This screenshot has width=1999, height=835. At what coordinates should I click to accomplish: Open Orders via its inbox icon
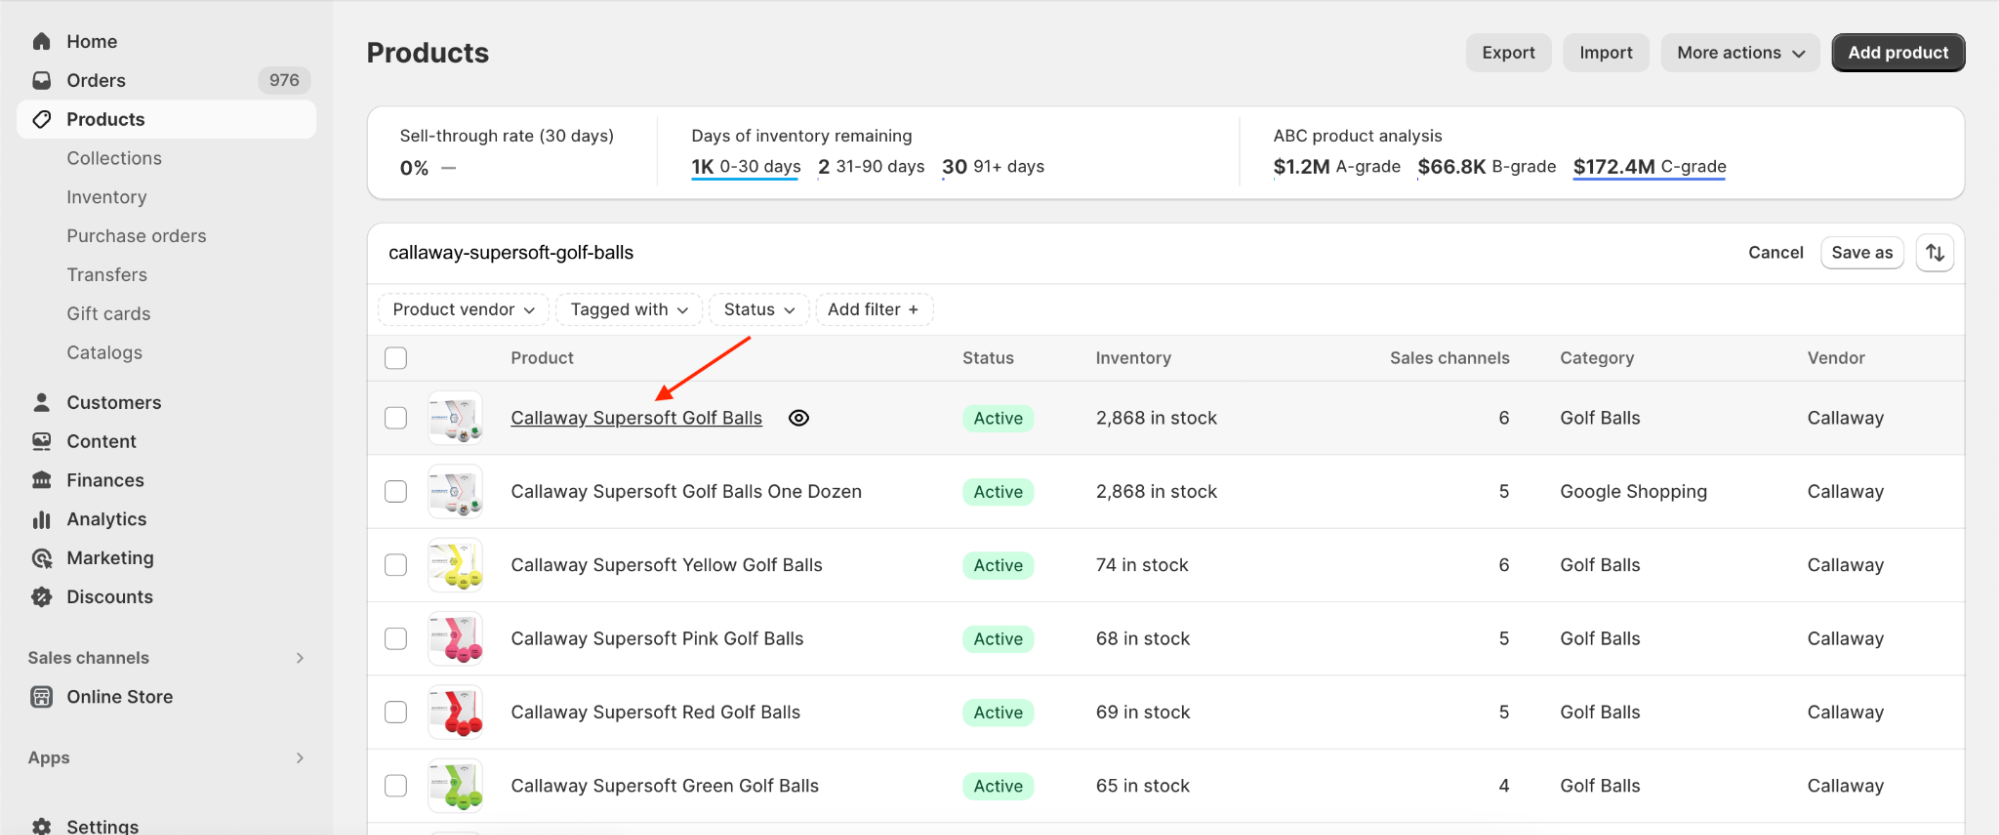pyautogui.click(x=41, y=80)
